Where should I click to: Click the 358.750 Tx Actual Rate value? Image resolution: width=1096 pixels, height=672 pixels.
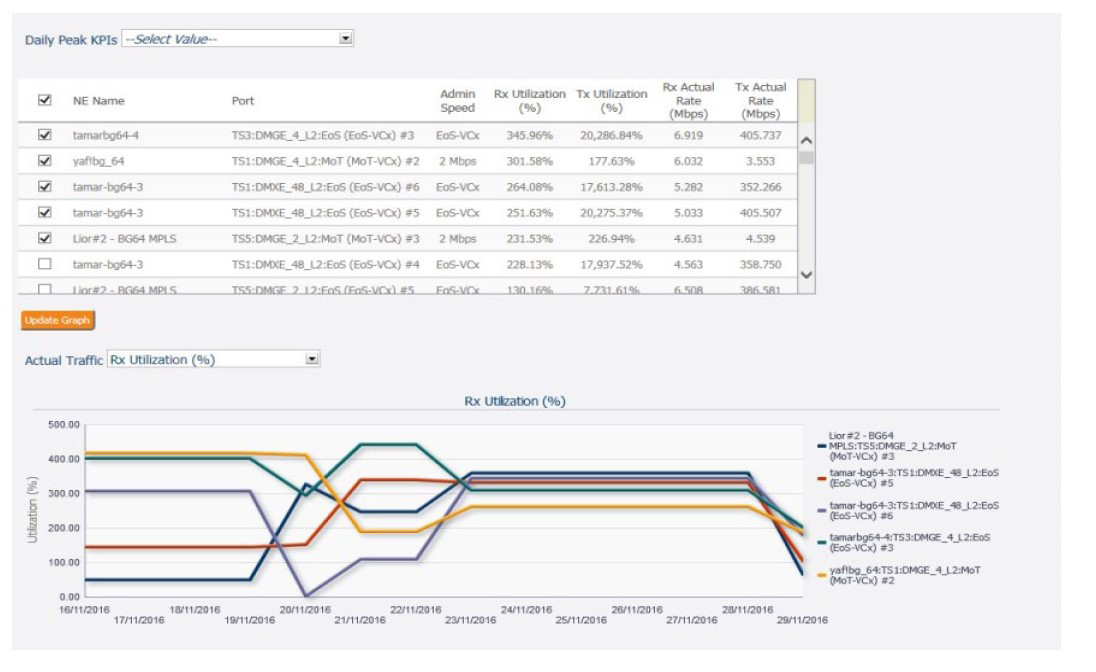point(760,264)
